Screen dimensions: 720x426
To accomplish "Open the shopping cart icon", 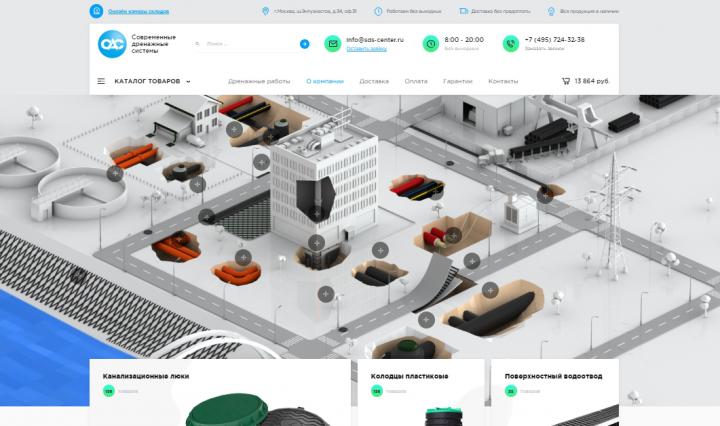I will click(x=566, y=81).
